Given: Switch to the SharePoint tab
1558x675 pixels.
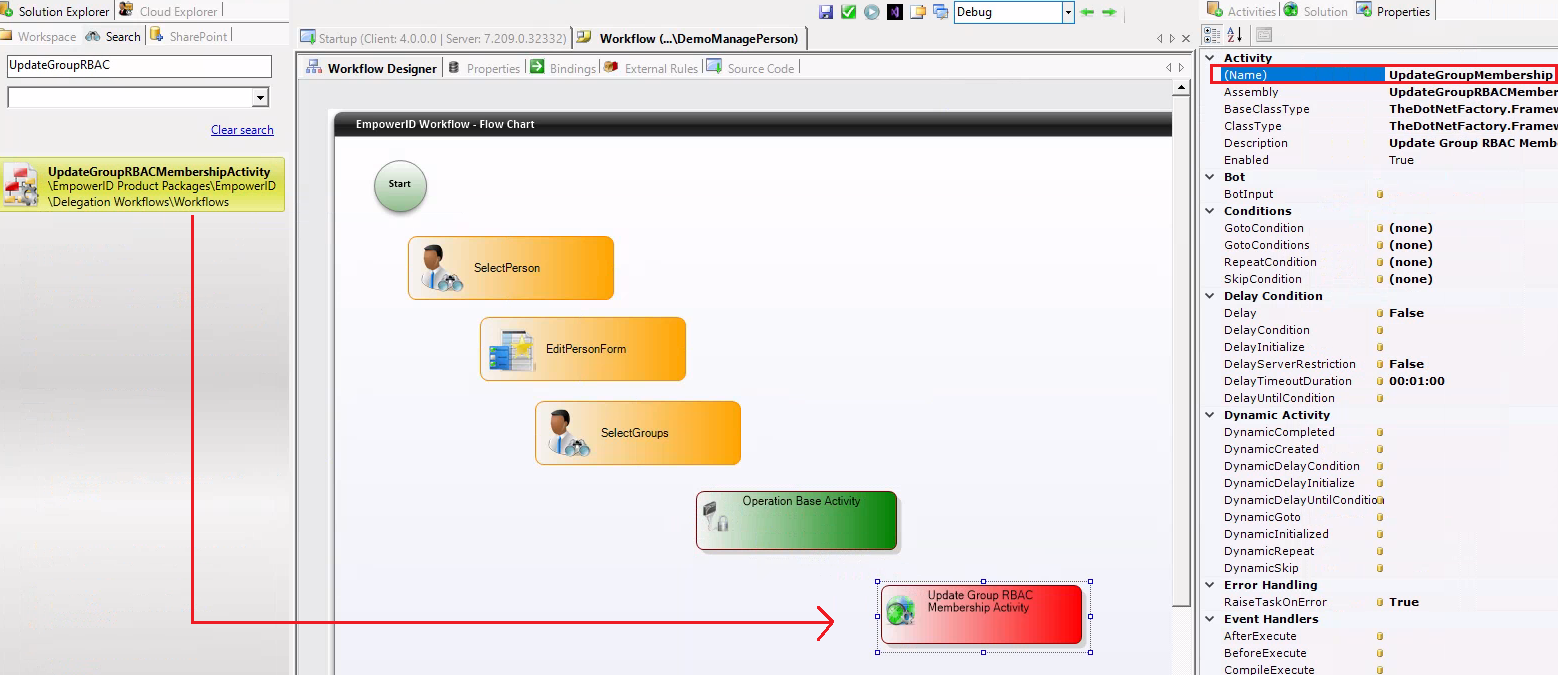Looking at the screenshot, I should coord(190,36).
